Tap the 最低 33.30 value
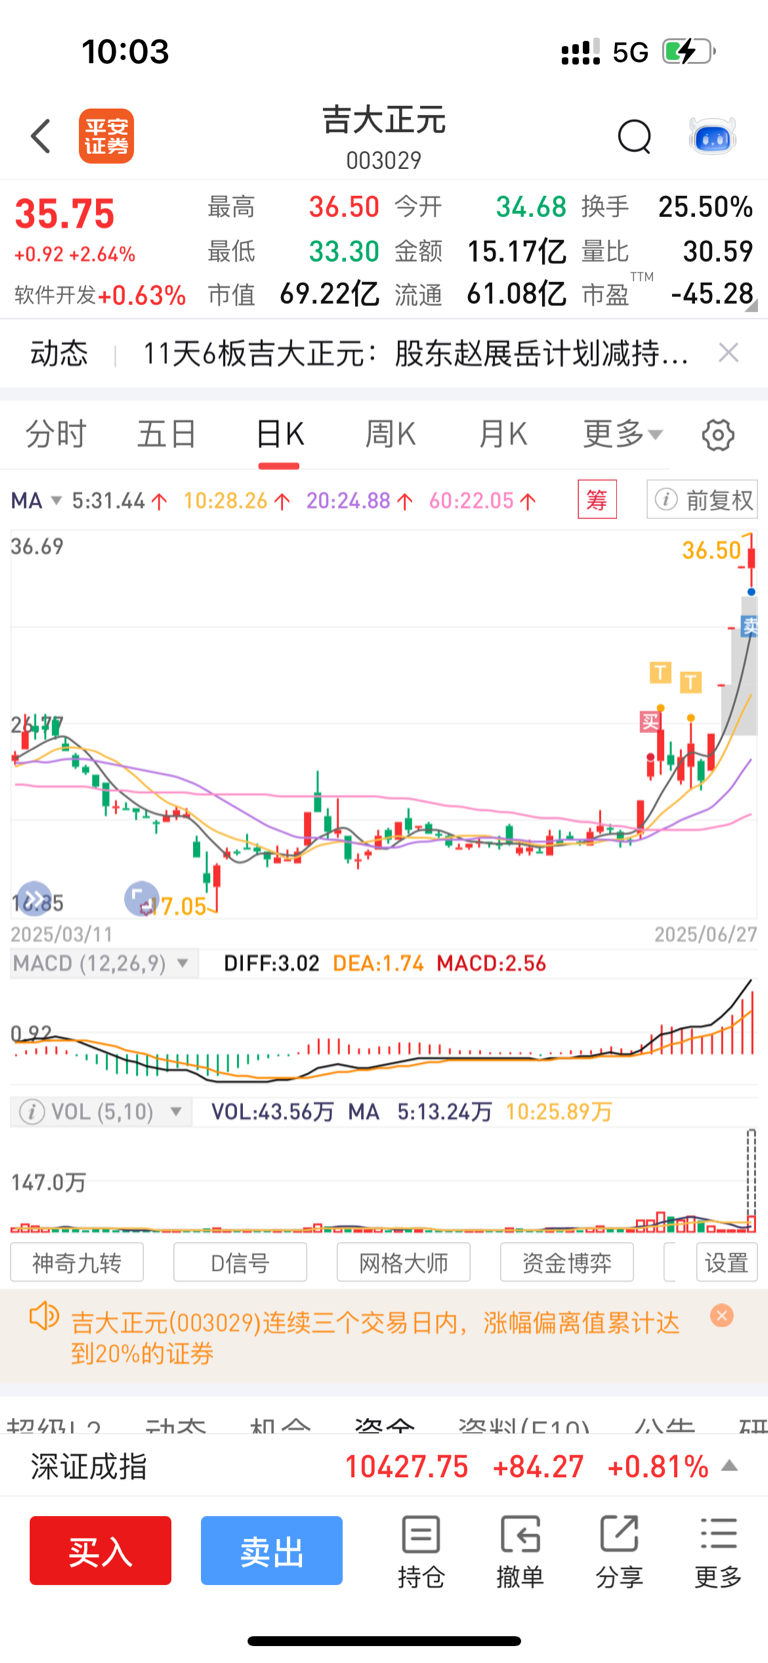Viewport: 768px width, 1663px height. [344, 251]
